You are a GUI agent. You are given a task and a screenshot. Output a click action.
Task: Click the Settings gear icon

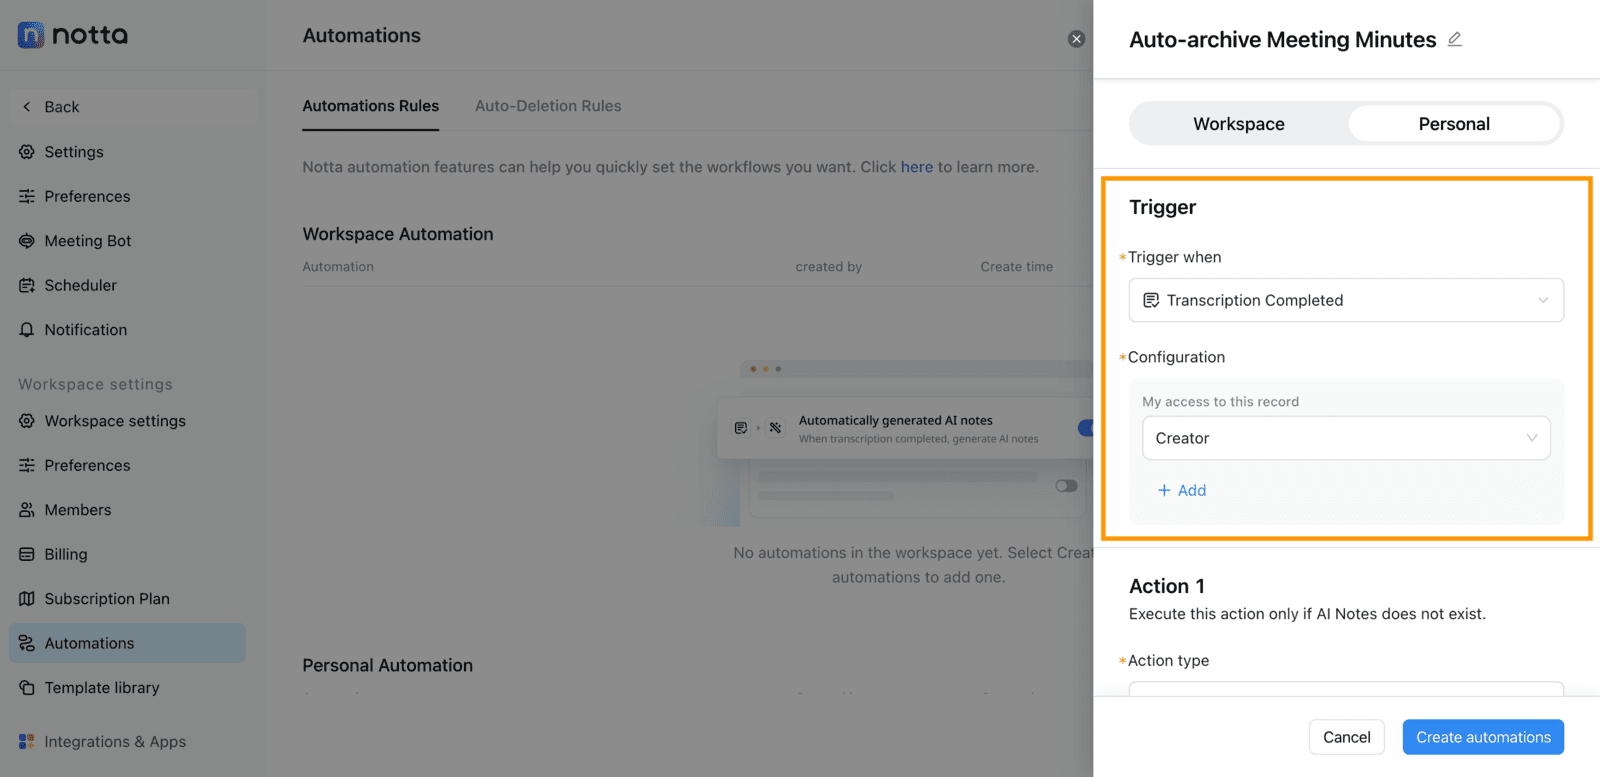[x=27, y=152]
